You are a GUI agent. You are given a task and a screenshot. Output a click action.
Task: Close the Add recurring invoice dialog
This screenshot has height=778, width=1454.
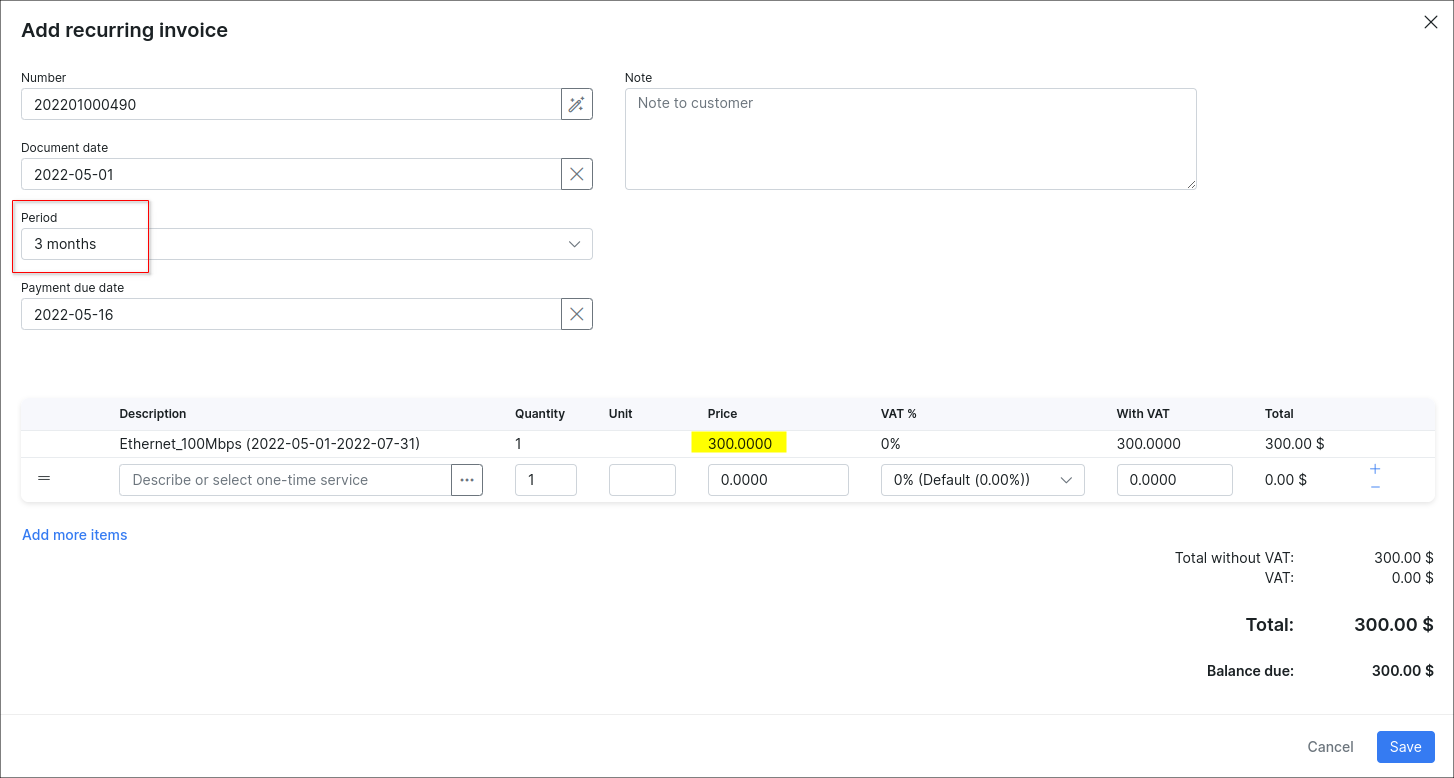coord(1431,23)
